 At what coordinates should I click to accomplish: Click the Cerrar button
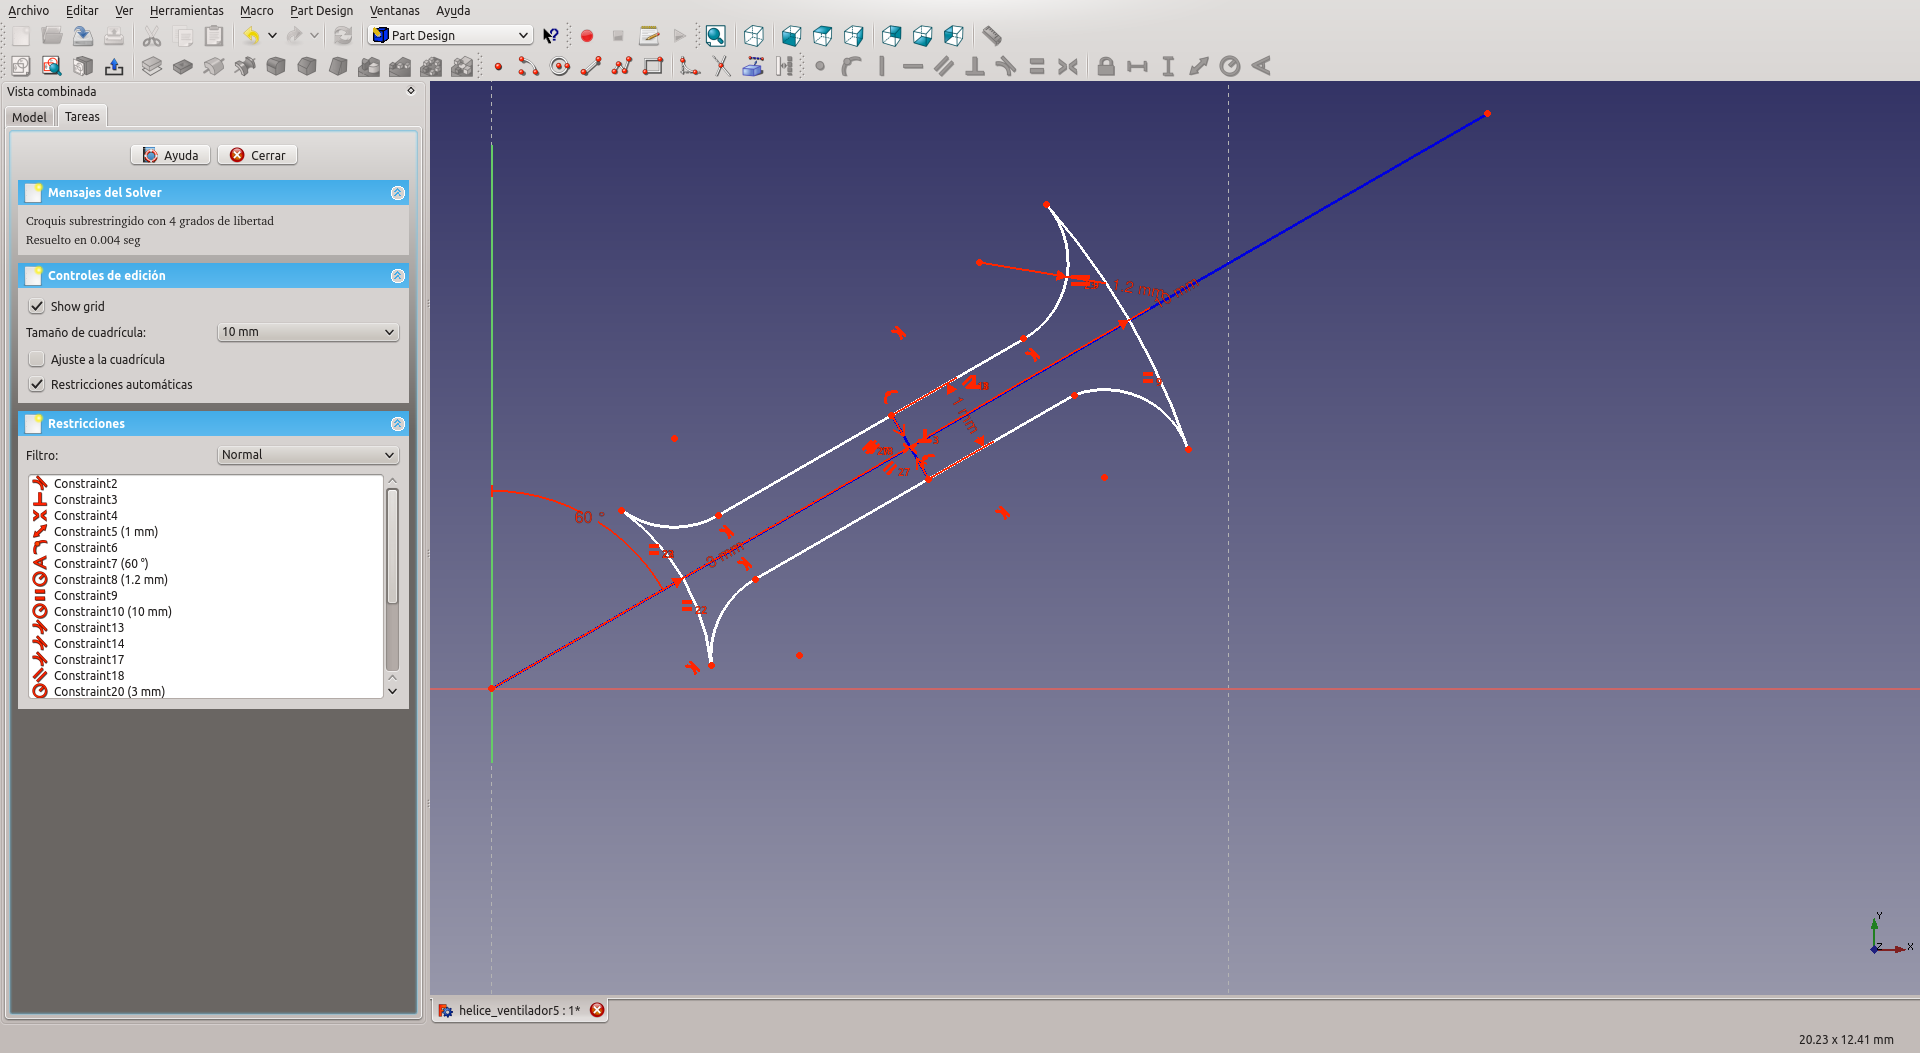[x=257, y=155]
